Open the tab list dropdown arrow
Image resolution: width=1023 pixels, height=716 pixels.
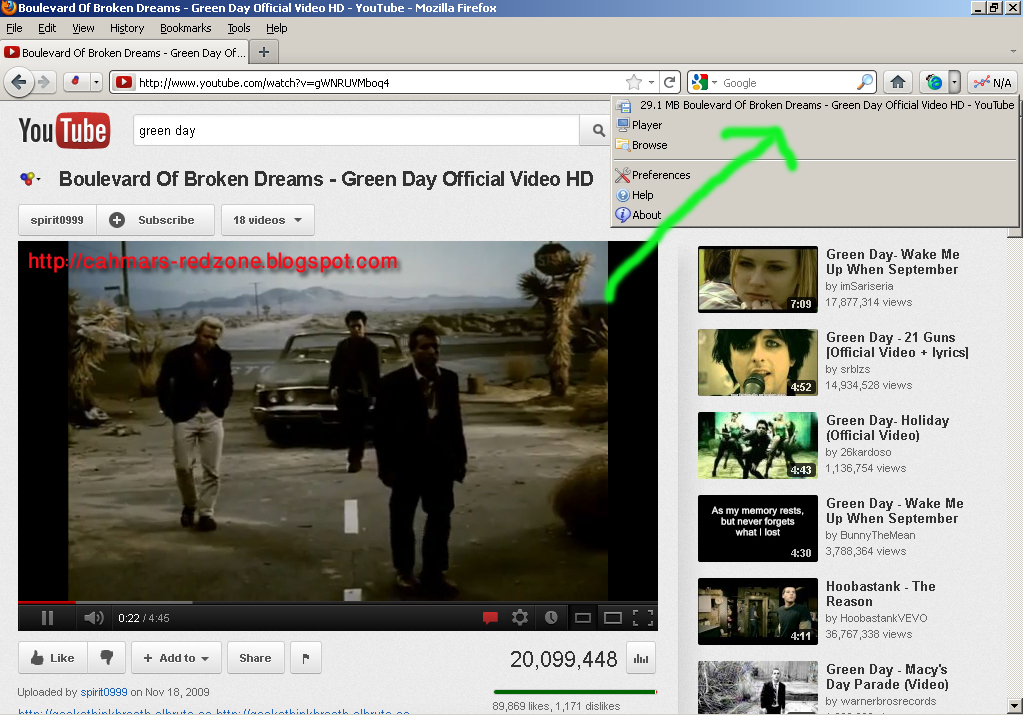click(1013, 52)
